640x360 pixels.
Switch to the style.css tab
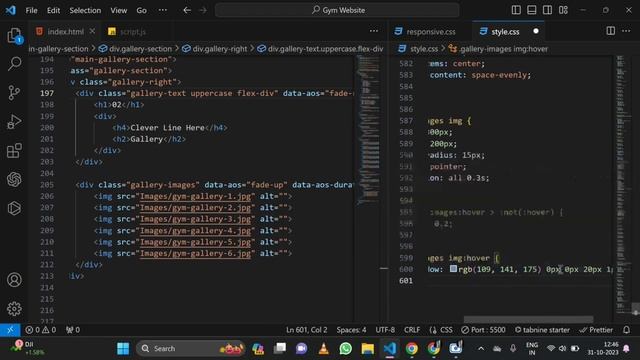[505, 31]
